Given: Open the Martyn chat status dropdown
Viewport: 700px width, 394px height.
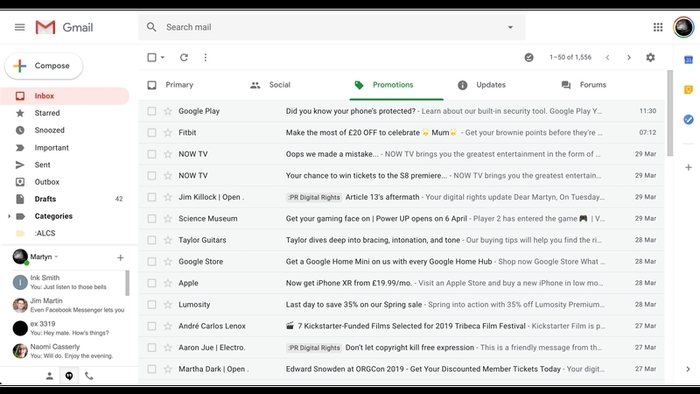Looking at the screenshot, I should click(x=56, y=257).
